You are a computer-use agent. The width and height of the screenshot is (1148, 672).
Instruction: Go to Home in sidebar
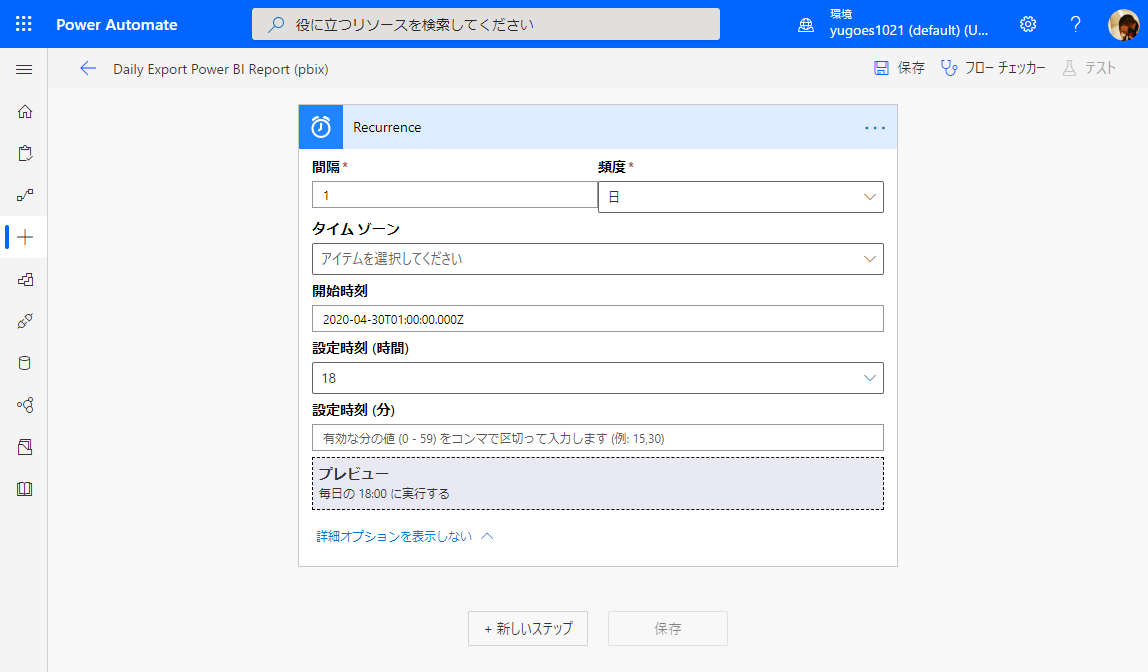(25, 111)
